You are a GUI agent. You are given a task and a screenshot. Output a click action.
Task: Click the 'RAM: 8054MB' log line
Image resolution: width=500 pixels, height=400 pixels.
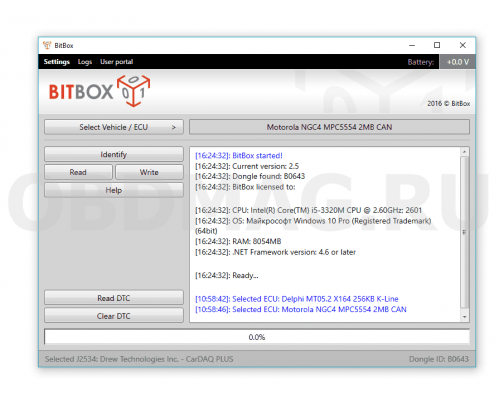point(238,241)
